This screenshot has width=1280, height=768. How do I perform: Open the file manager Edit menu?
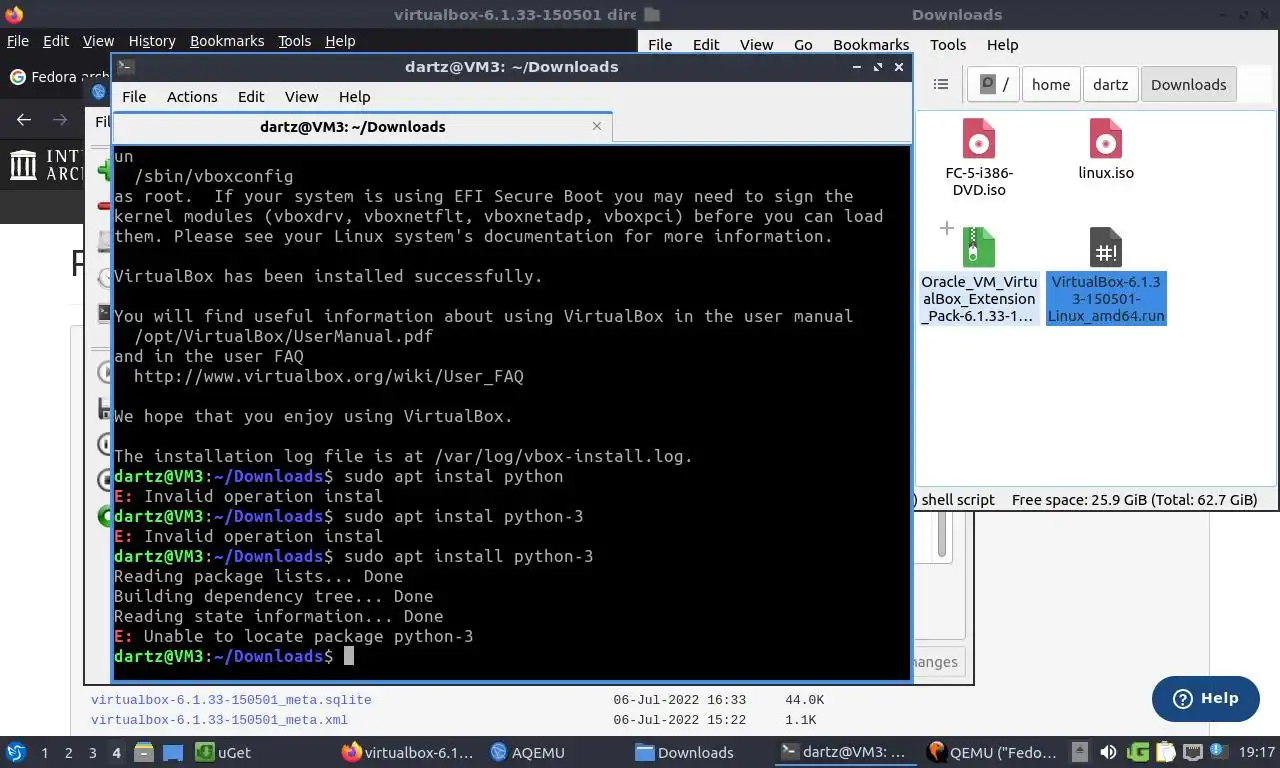(x=706, y=44)
